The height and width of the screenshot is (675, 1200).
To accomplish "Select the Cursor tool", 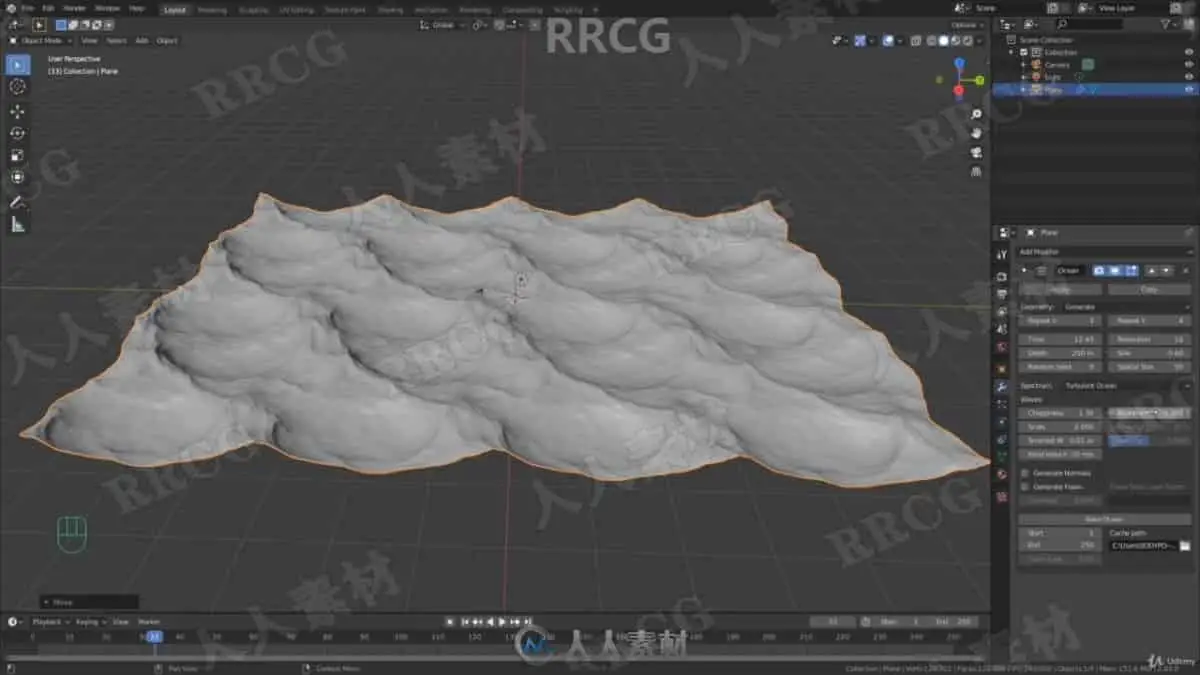I will 17,87.
